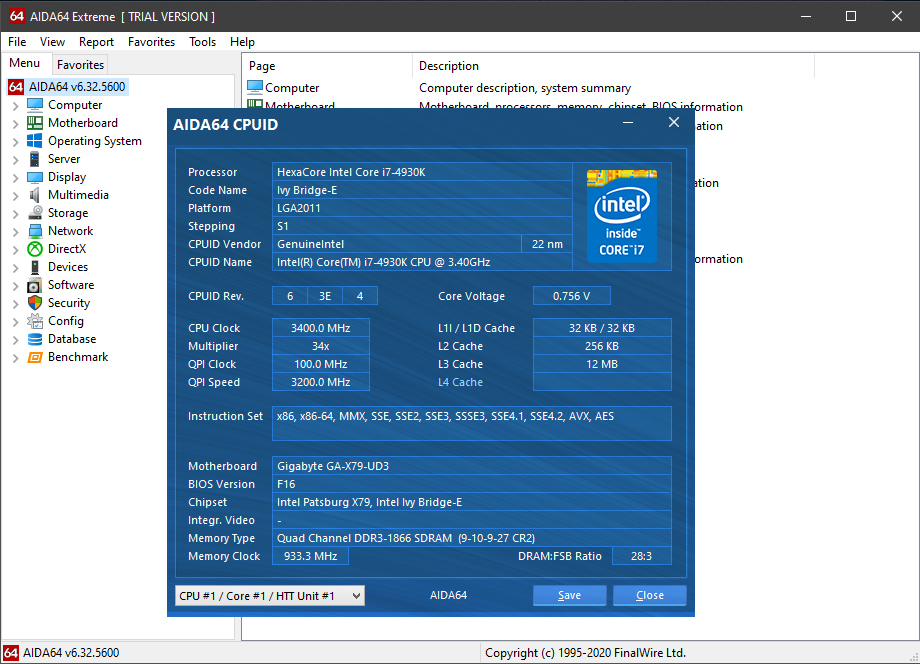Image resolution: width=920 pixels, height=664 pixels.
Task: Select the DirectX tree item
Action: coord(67,249)
